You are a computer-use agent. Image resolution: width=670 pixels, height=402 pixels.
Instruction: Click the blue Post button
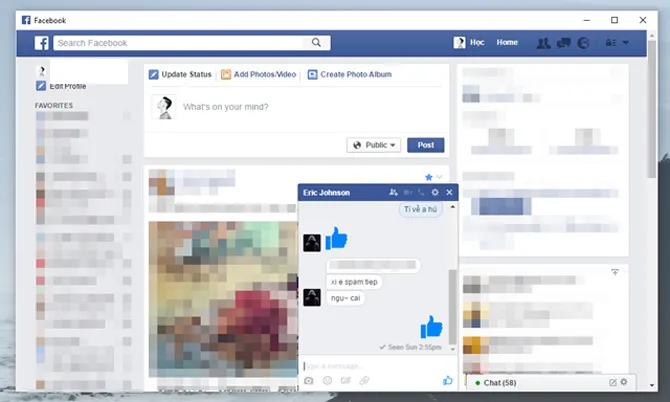[x=426, y=145]
